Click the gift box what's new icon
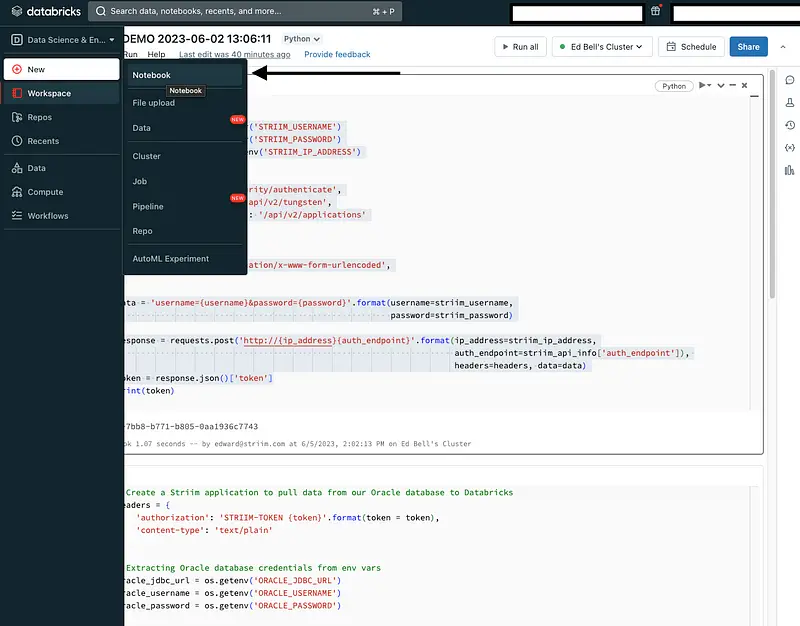 pyautogui.click(x=656, y=12)
